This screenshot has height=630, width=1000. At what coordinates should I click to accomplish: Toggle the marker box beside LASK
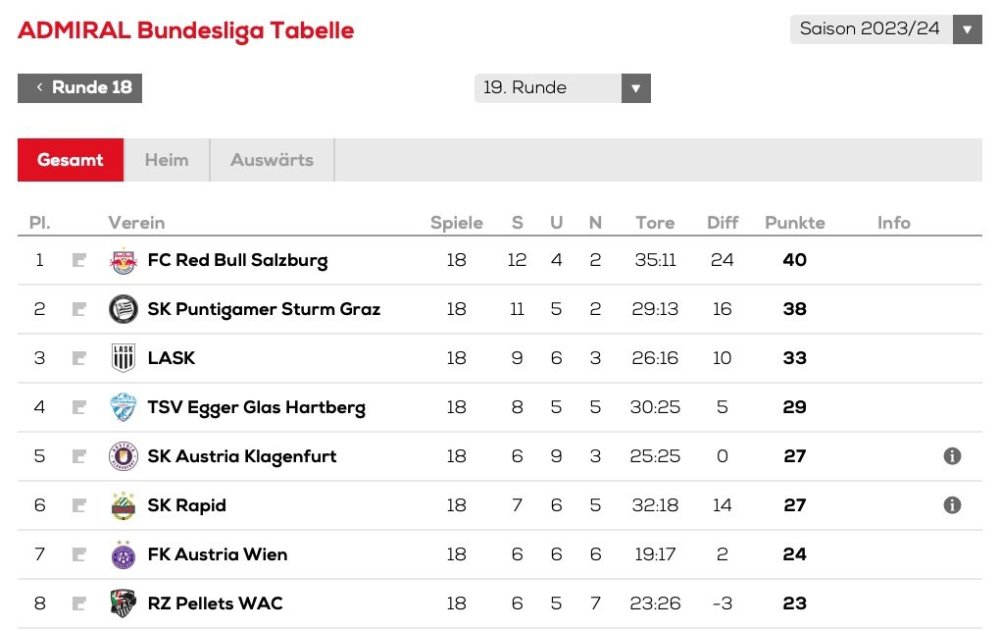(x=79, y=359)
